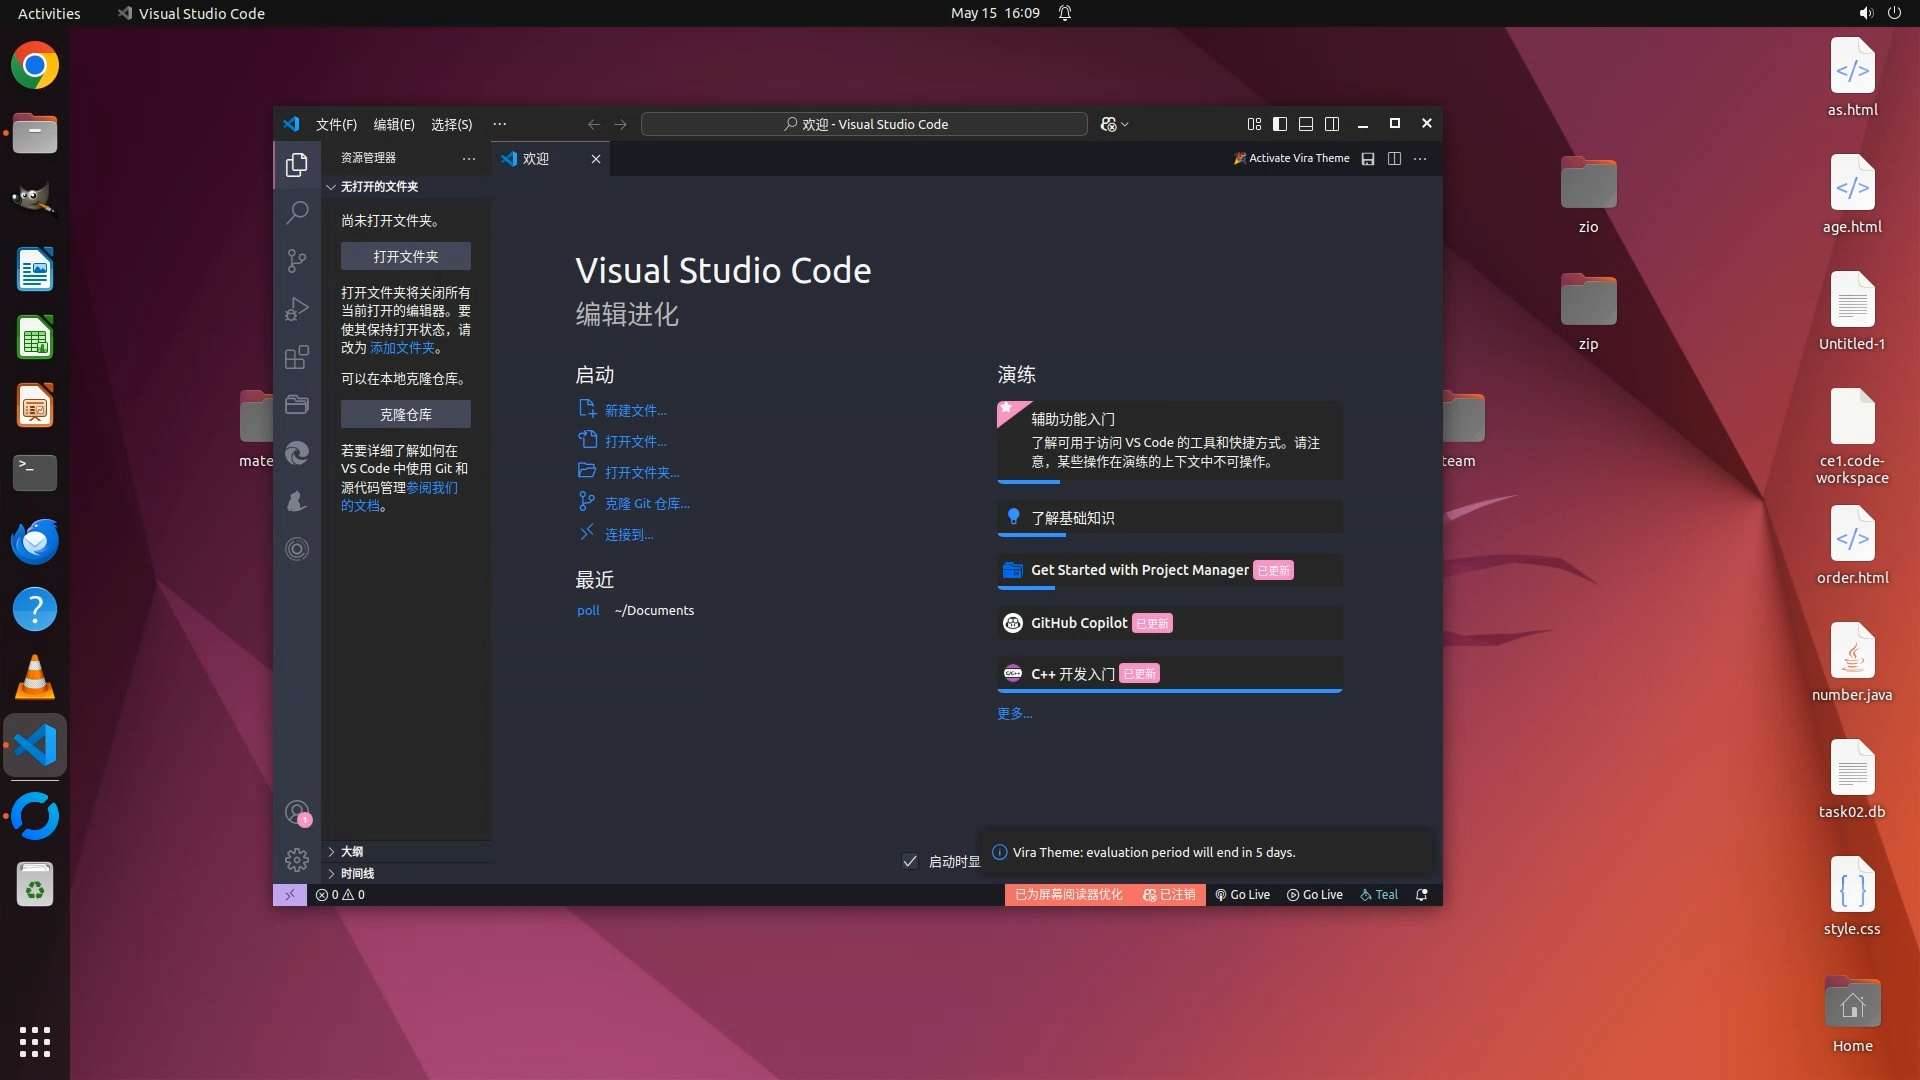Select the Teal color theme status item
1920x1080 pixels.
point(1379,895)
